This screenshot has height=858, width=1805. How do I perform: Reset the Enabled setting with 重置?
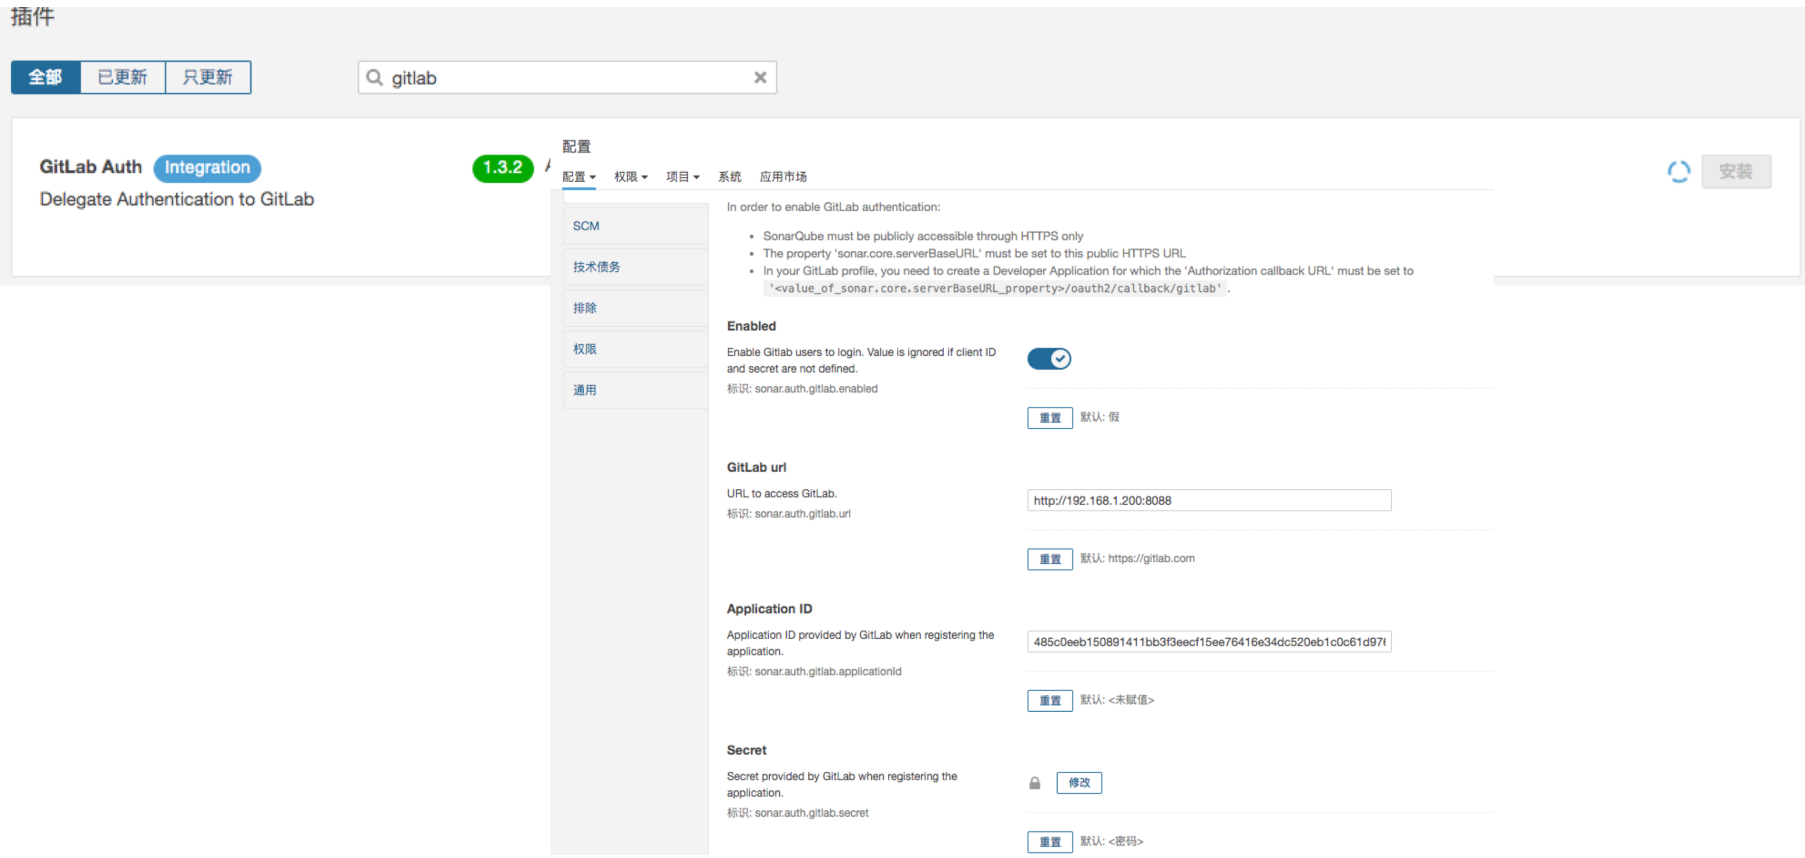[1050, 418]
